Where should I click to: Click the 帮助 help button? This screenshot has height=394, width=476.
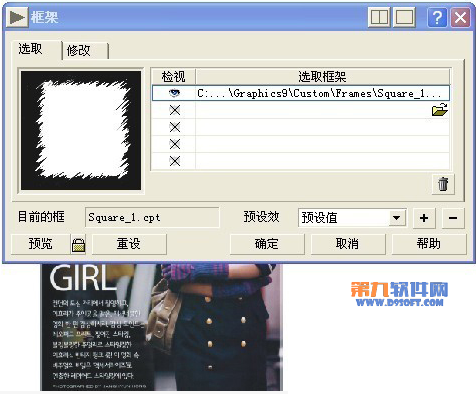(x=429, y=244)
